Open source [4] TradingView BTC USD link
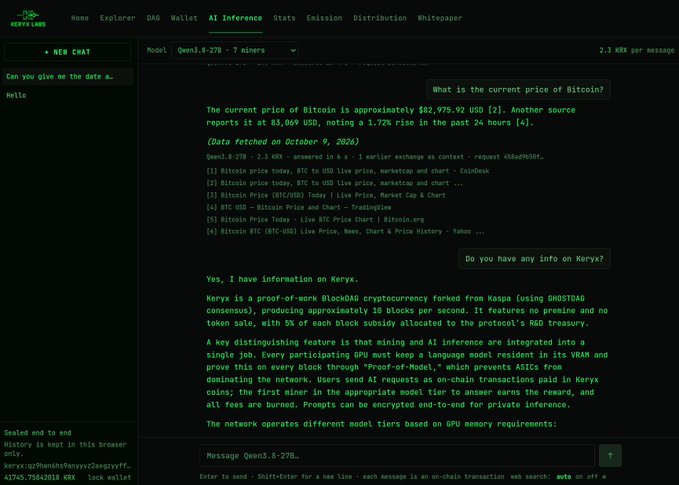Viewport: 679px width, 485px height. [299, 207]
